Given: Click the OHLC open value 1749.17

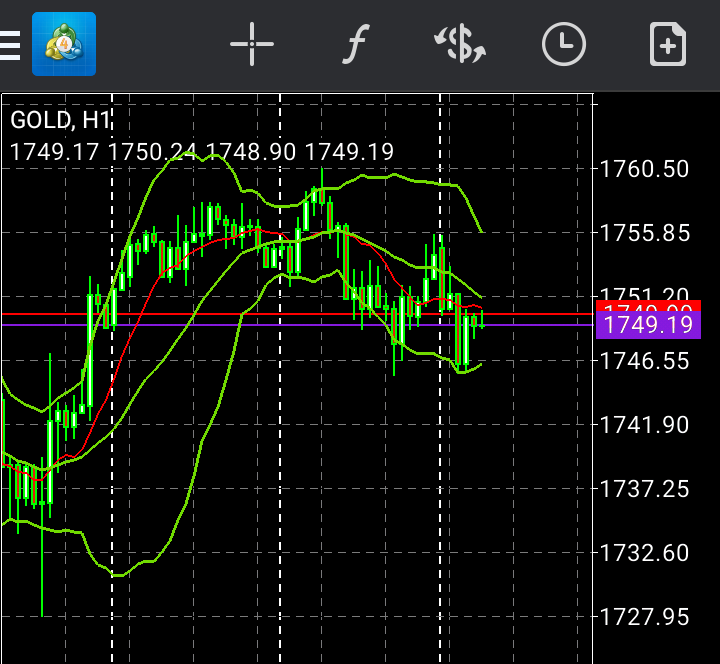Looking at the screenshot, I should tap(55, 152).
